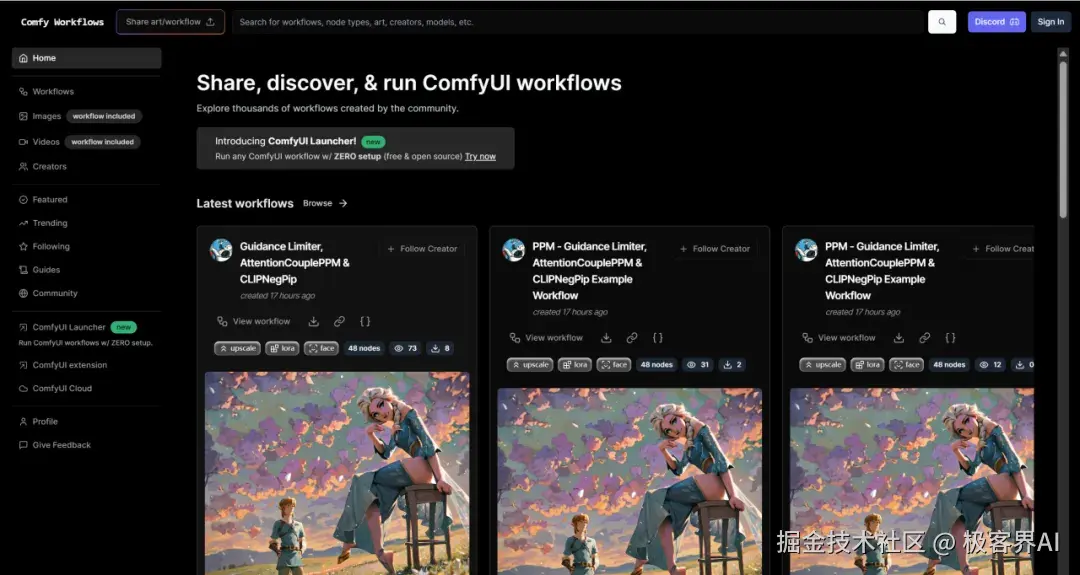Open Creators in the sidebar
The image size is (1080, 575).
pos(43,167)
